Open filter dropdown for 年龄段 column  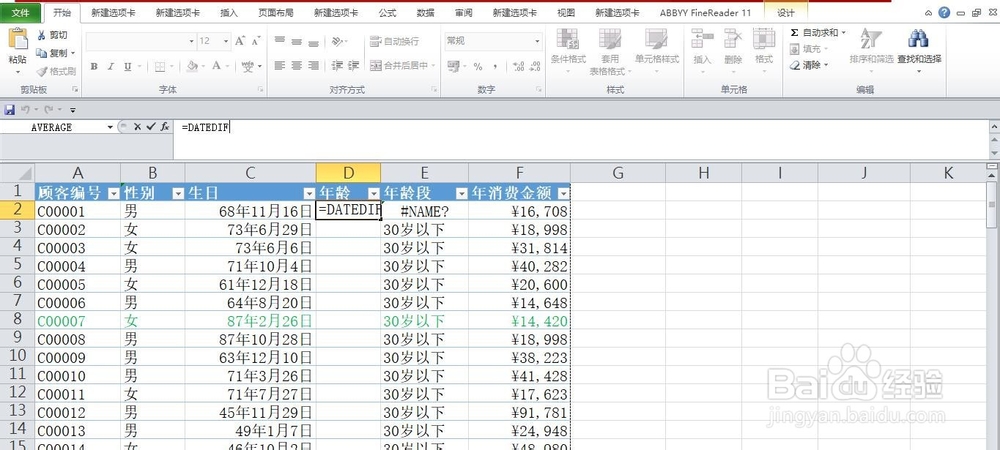point(461,194)
